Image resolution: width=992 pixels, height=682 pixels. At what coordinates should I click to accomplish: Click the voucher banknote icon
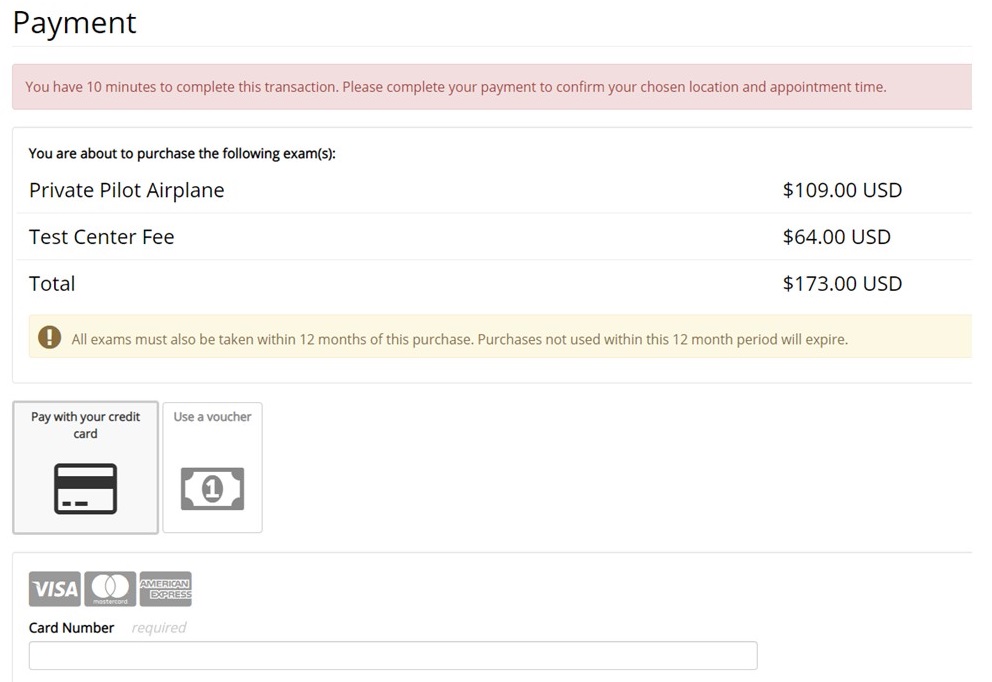212,489
